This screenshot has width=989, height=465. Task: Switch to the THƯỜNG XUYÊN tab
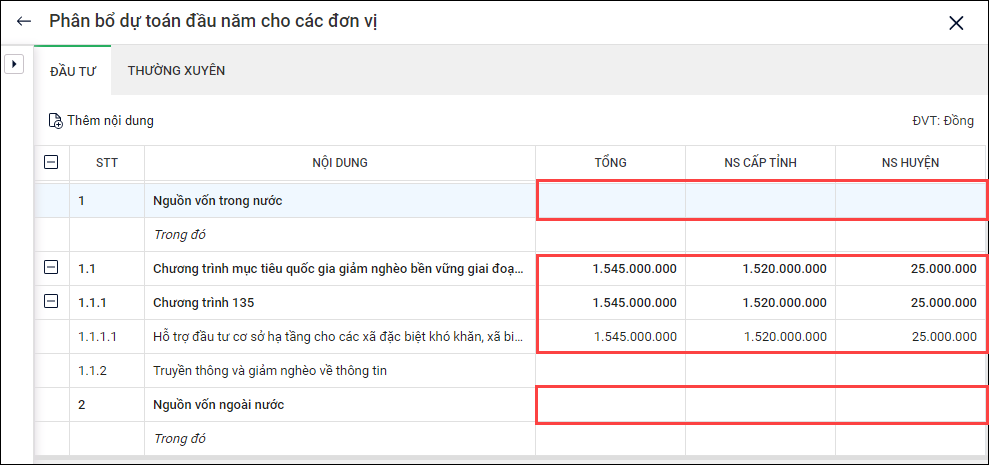pos(176,70)
